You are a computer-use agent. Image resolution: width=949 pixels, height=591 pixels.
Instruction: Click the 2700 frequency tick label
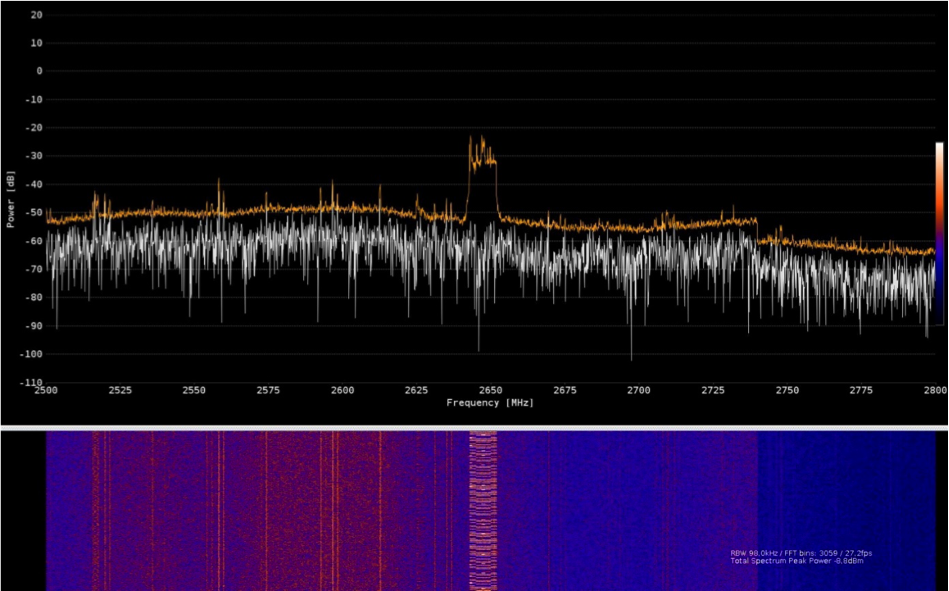click(x=639, y=390)
